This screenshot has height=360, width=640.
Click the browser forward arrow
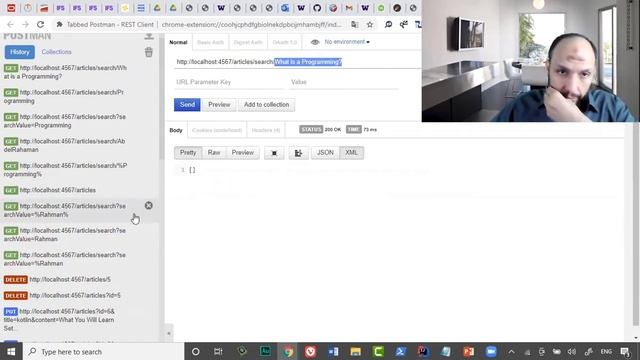coord(25,24)
